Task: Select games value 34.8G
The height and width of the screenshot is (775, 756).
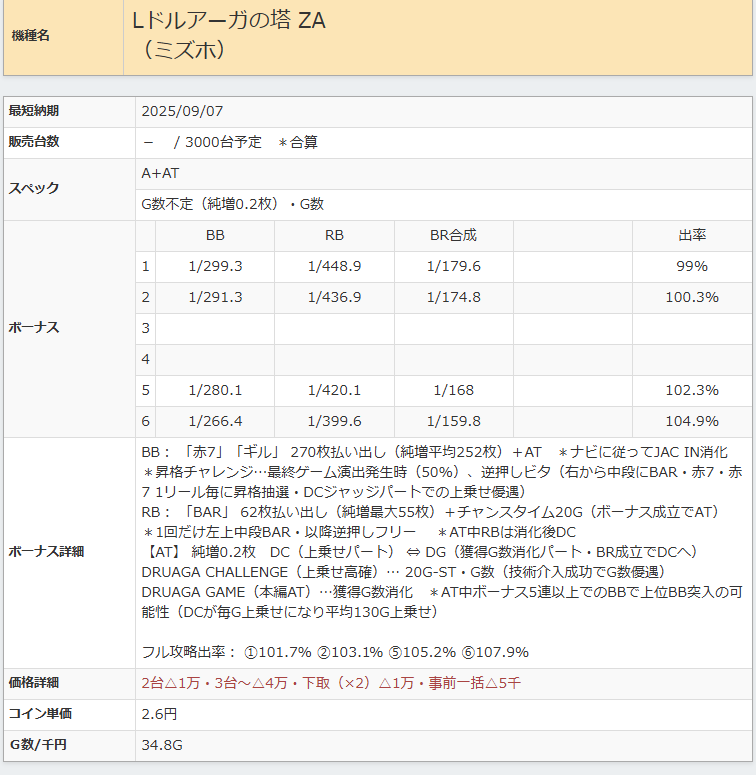Action: click(x=162, y=745)
